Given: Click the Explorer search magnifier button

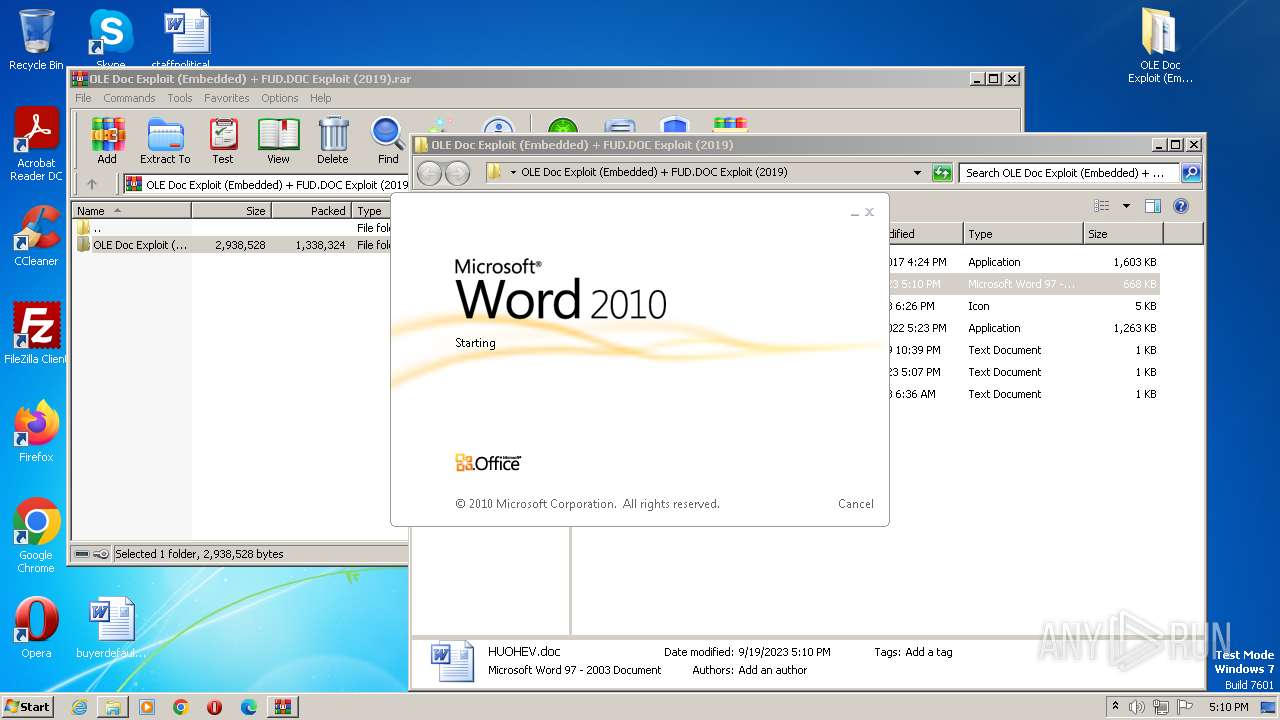Looking at the screenshot, I should coord(1191,173).
